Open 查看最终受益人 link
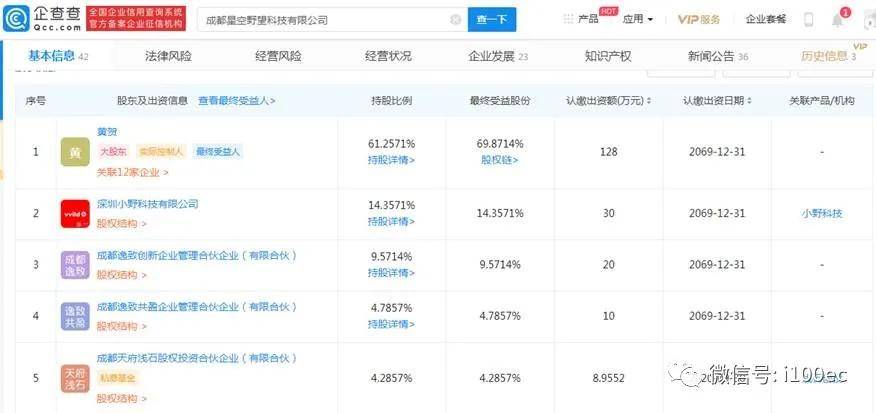Screen dimensions: 876x413 [x=237, y=101]
